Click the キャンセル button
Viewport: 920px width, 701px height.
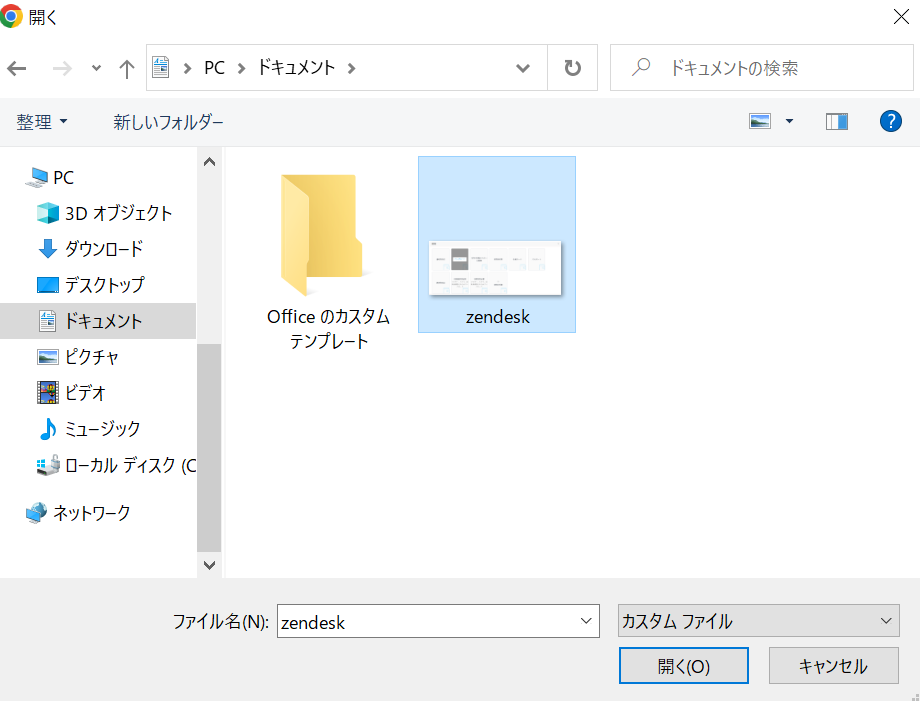(x=833, y=666)
